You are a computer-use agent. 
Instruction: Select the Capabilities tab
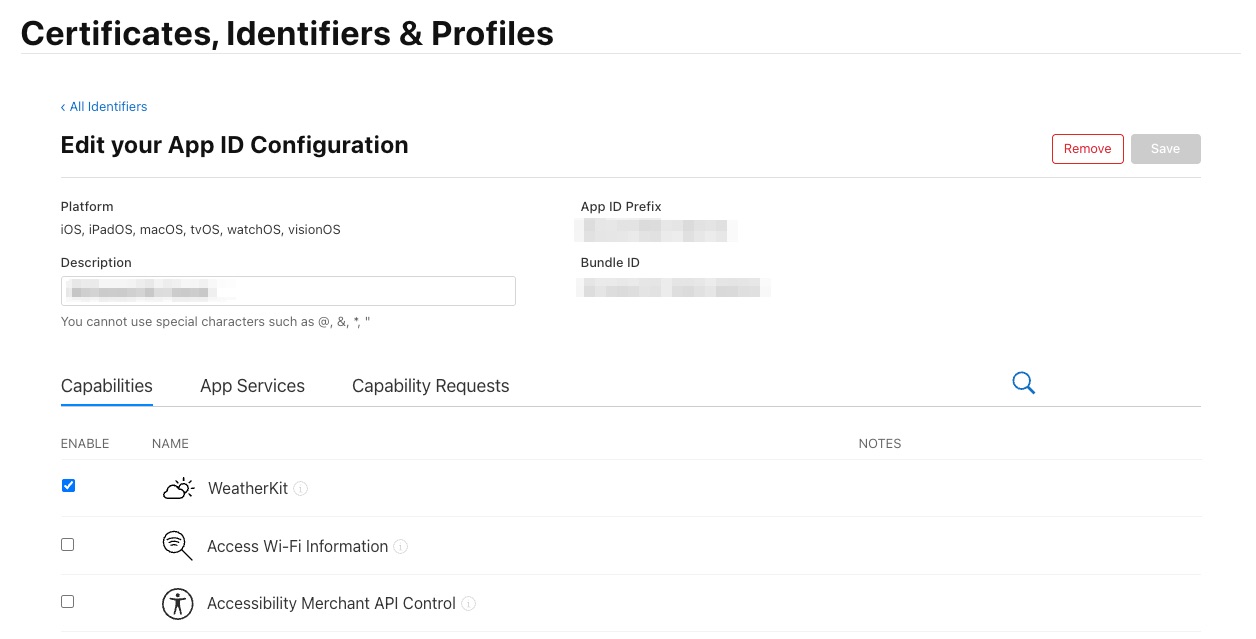(x=106, y=386)
